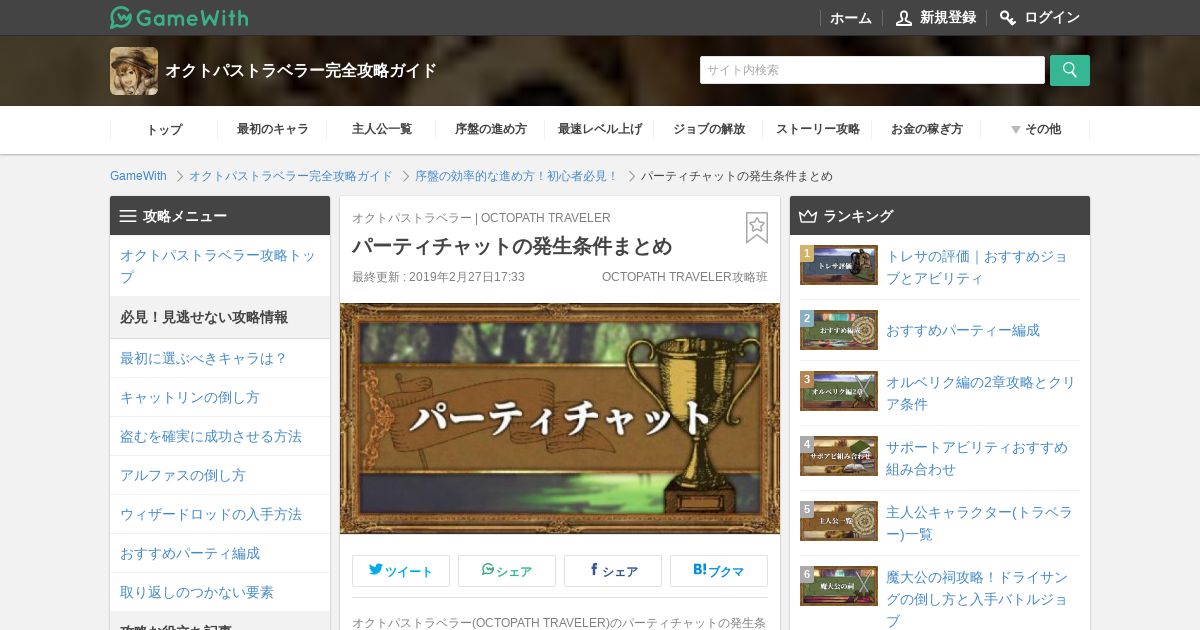The image size is (1200, 630).
Task: Open rank 3 オルベリク編2章 thumbnail
Action: [x=839, y=391]
